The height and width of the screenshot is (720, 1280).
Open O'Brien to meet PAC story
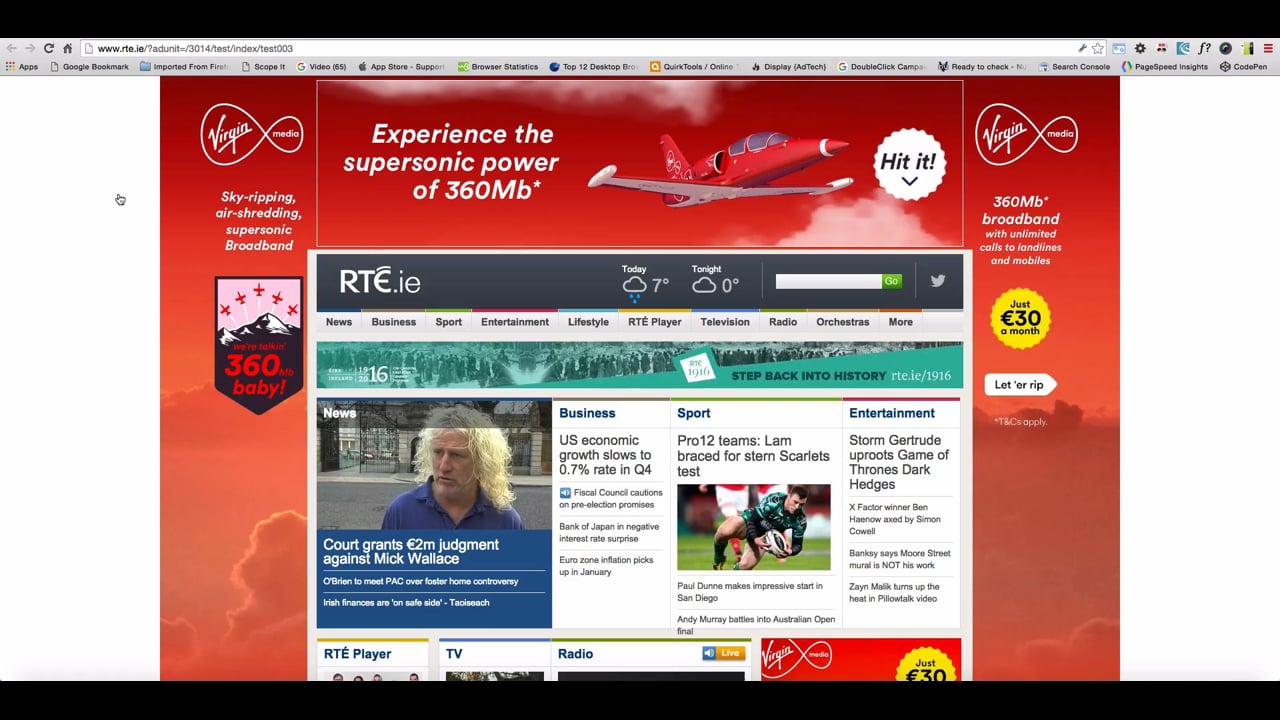click(x=421, y=581)
